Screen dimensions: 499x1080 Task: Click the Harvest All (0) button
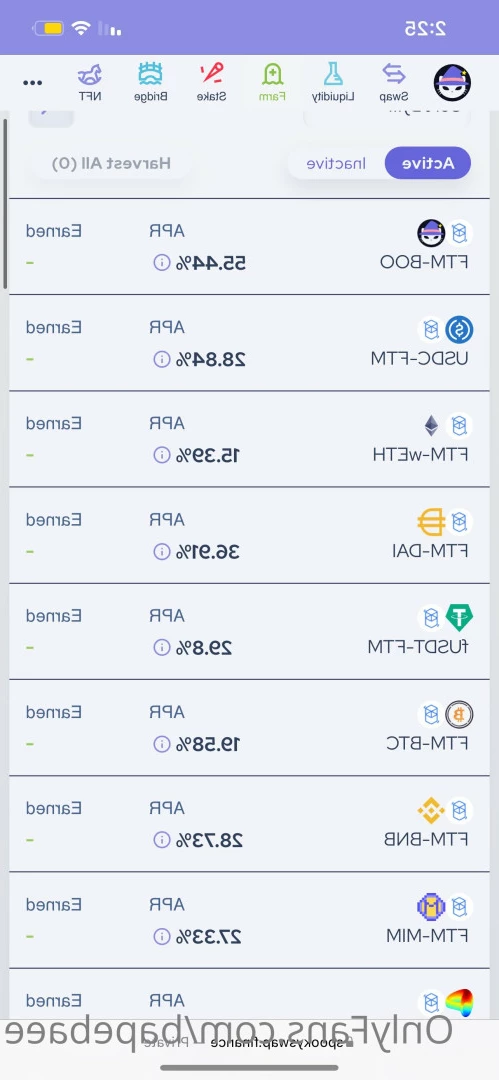pyautogui.click(x=111, y=163)
